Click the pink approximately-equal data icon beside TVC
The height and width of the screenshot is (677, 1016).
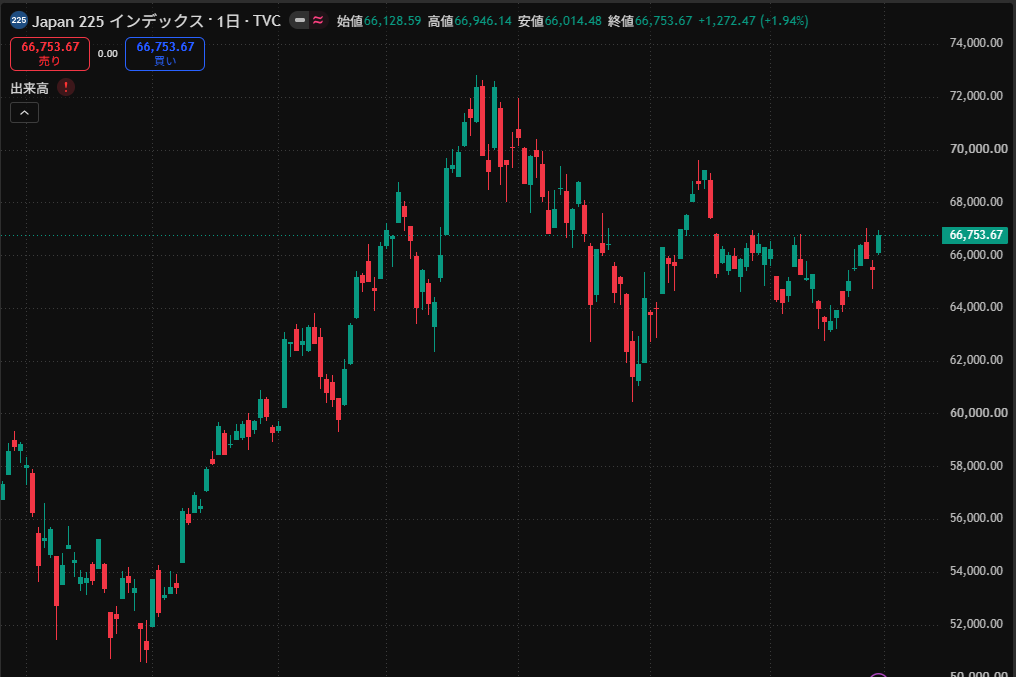[x=318, y=21]
